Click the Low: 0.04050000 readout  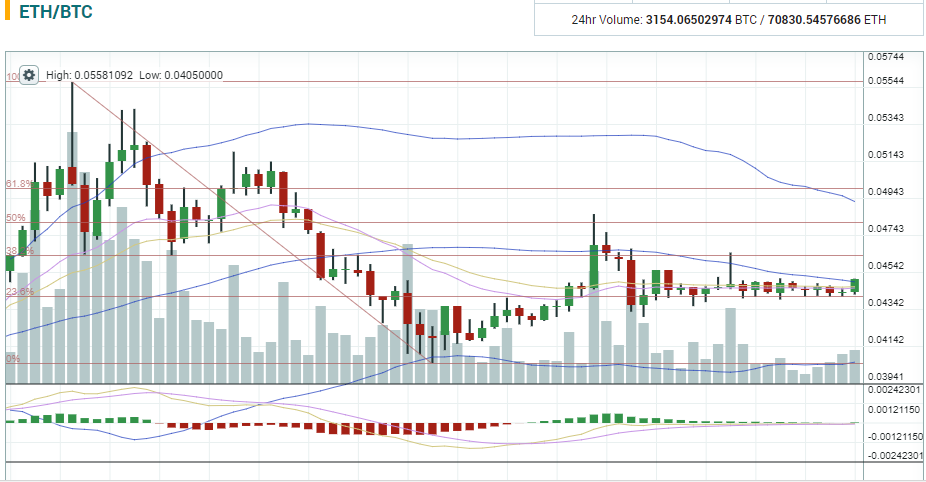click(181, 75)
